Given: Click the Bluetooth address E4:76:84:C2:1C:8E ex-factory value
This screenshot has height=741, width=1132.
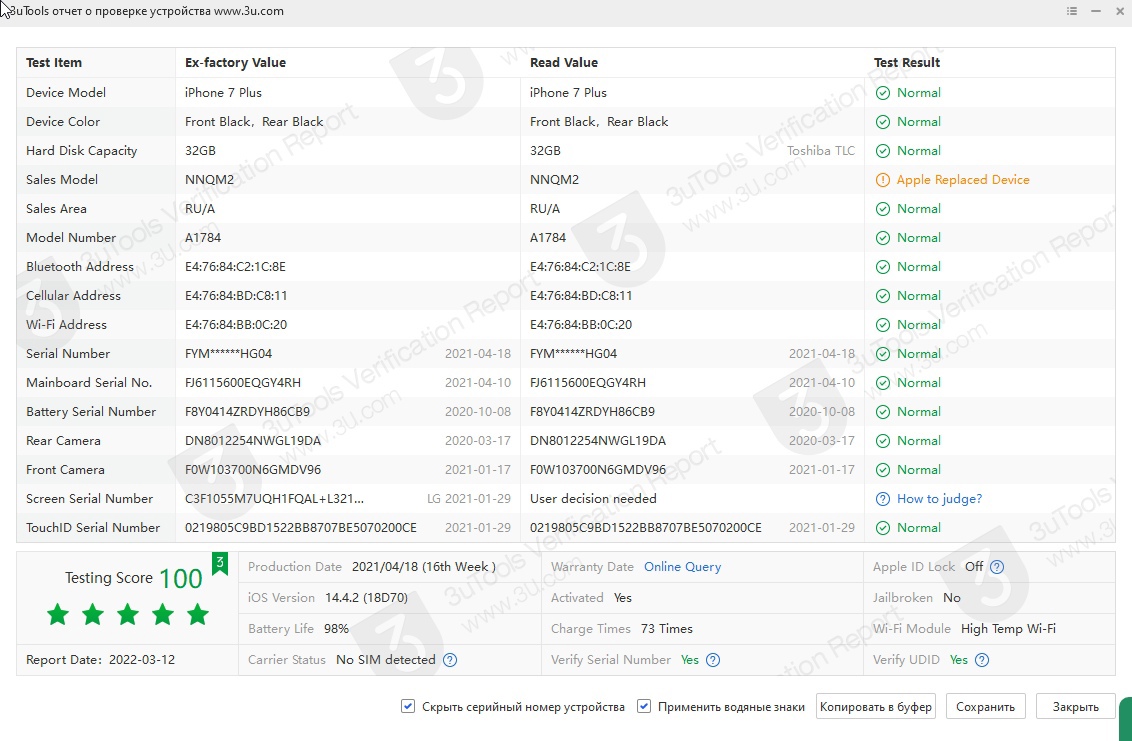Looking at the screenshot, I should [235, 267].
